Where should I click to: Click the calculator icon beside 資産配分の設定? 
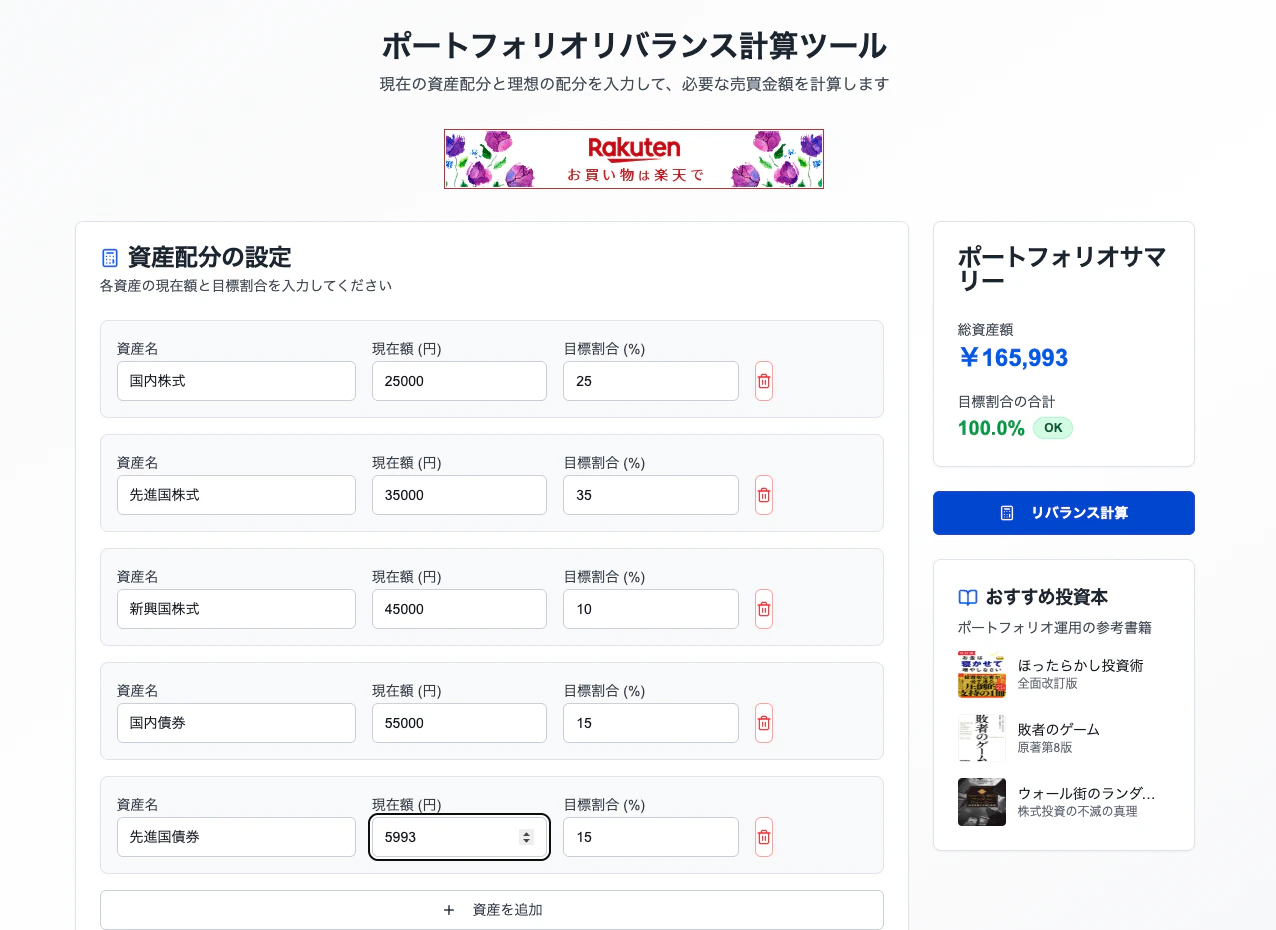click(x=108, y=256)
